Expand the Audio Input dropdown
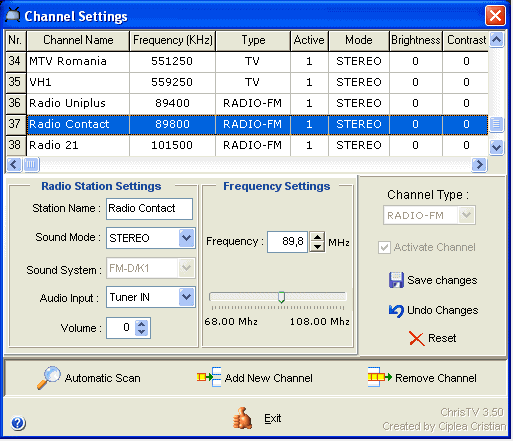Screen dimensions: 513x441 [x=186, y=297]
